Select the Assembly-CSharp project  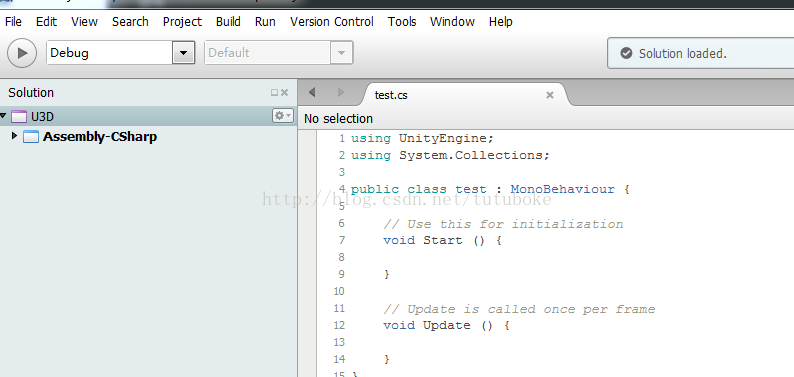[100, 137]
